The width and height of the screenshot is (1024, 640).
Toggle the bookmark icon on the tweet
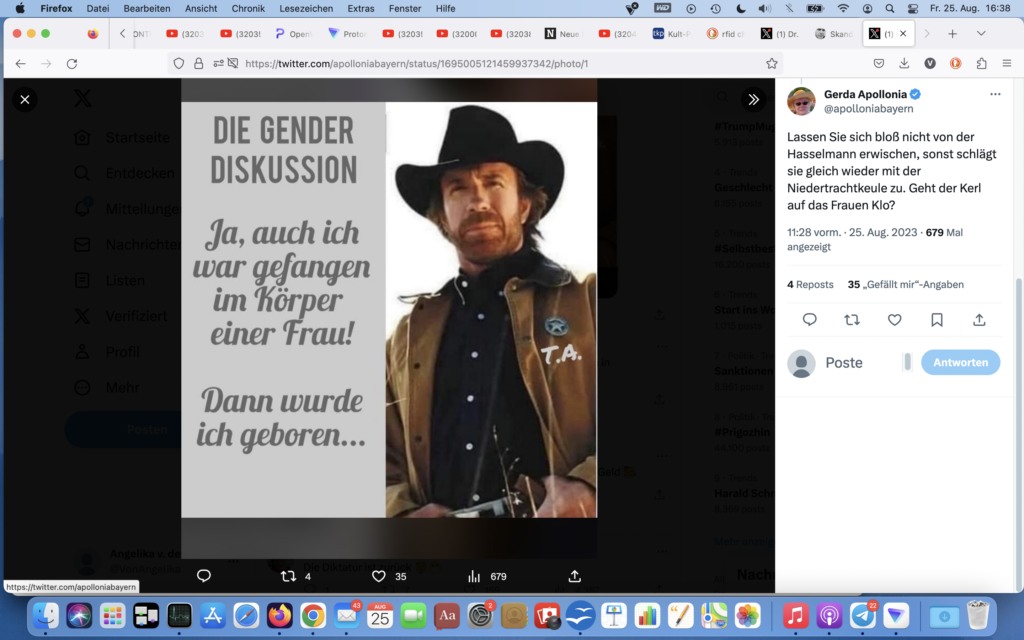[937, 320]
